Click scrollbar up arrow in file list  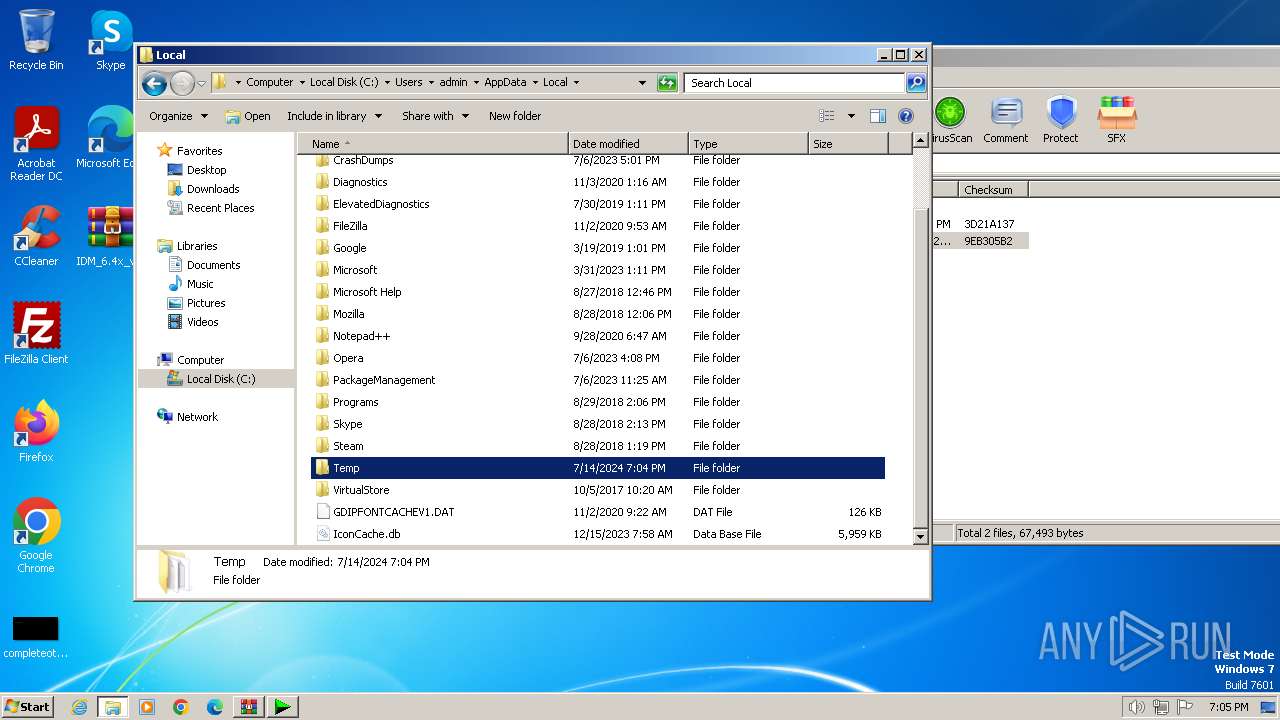921,142
